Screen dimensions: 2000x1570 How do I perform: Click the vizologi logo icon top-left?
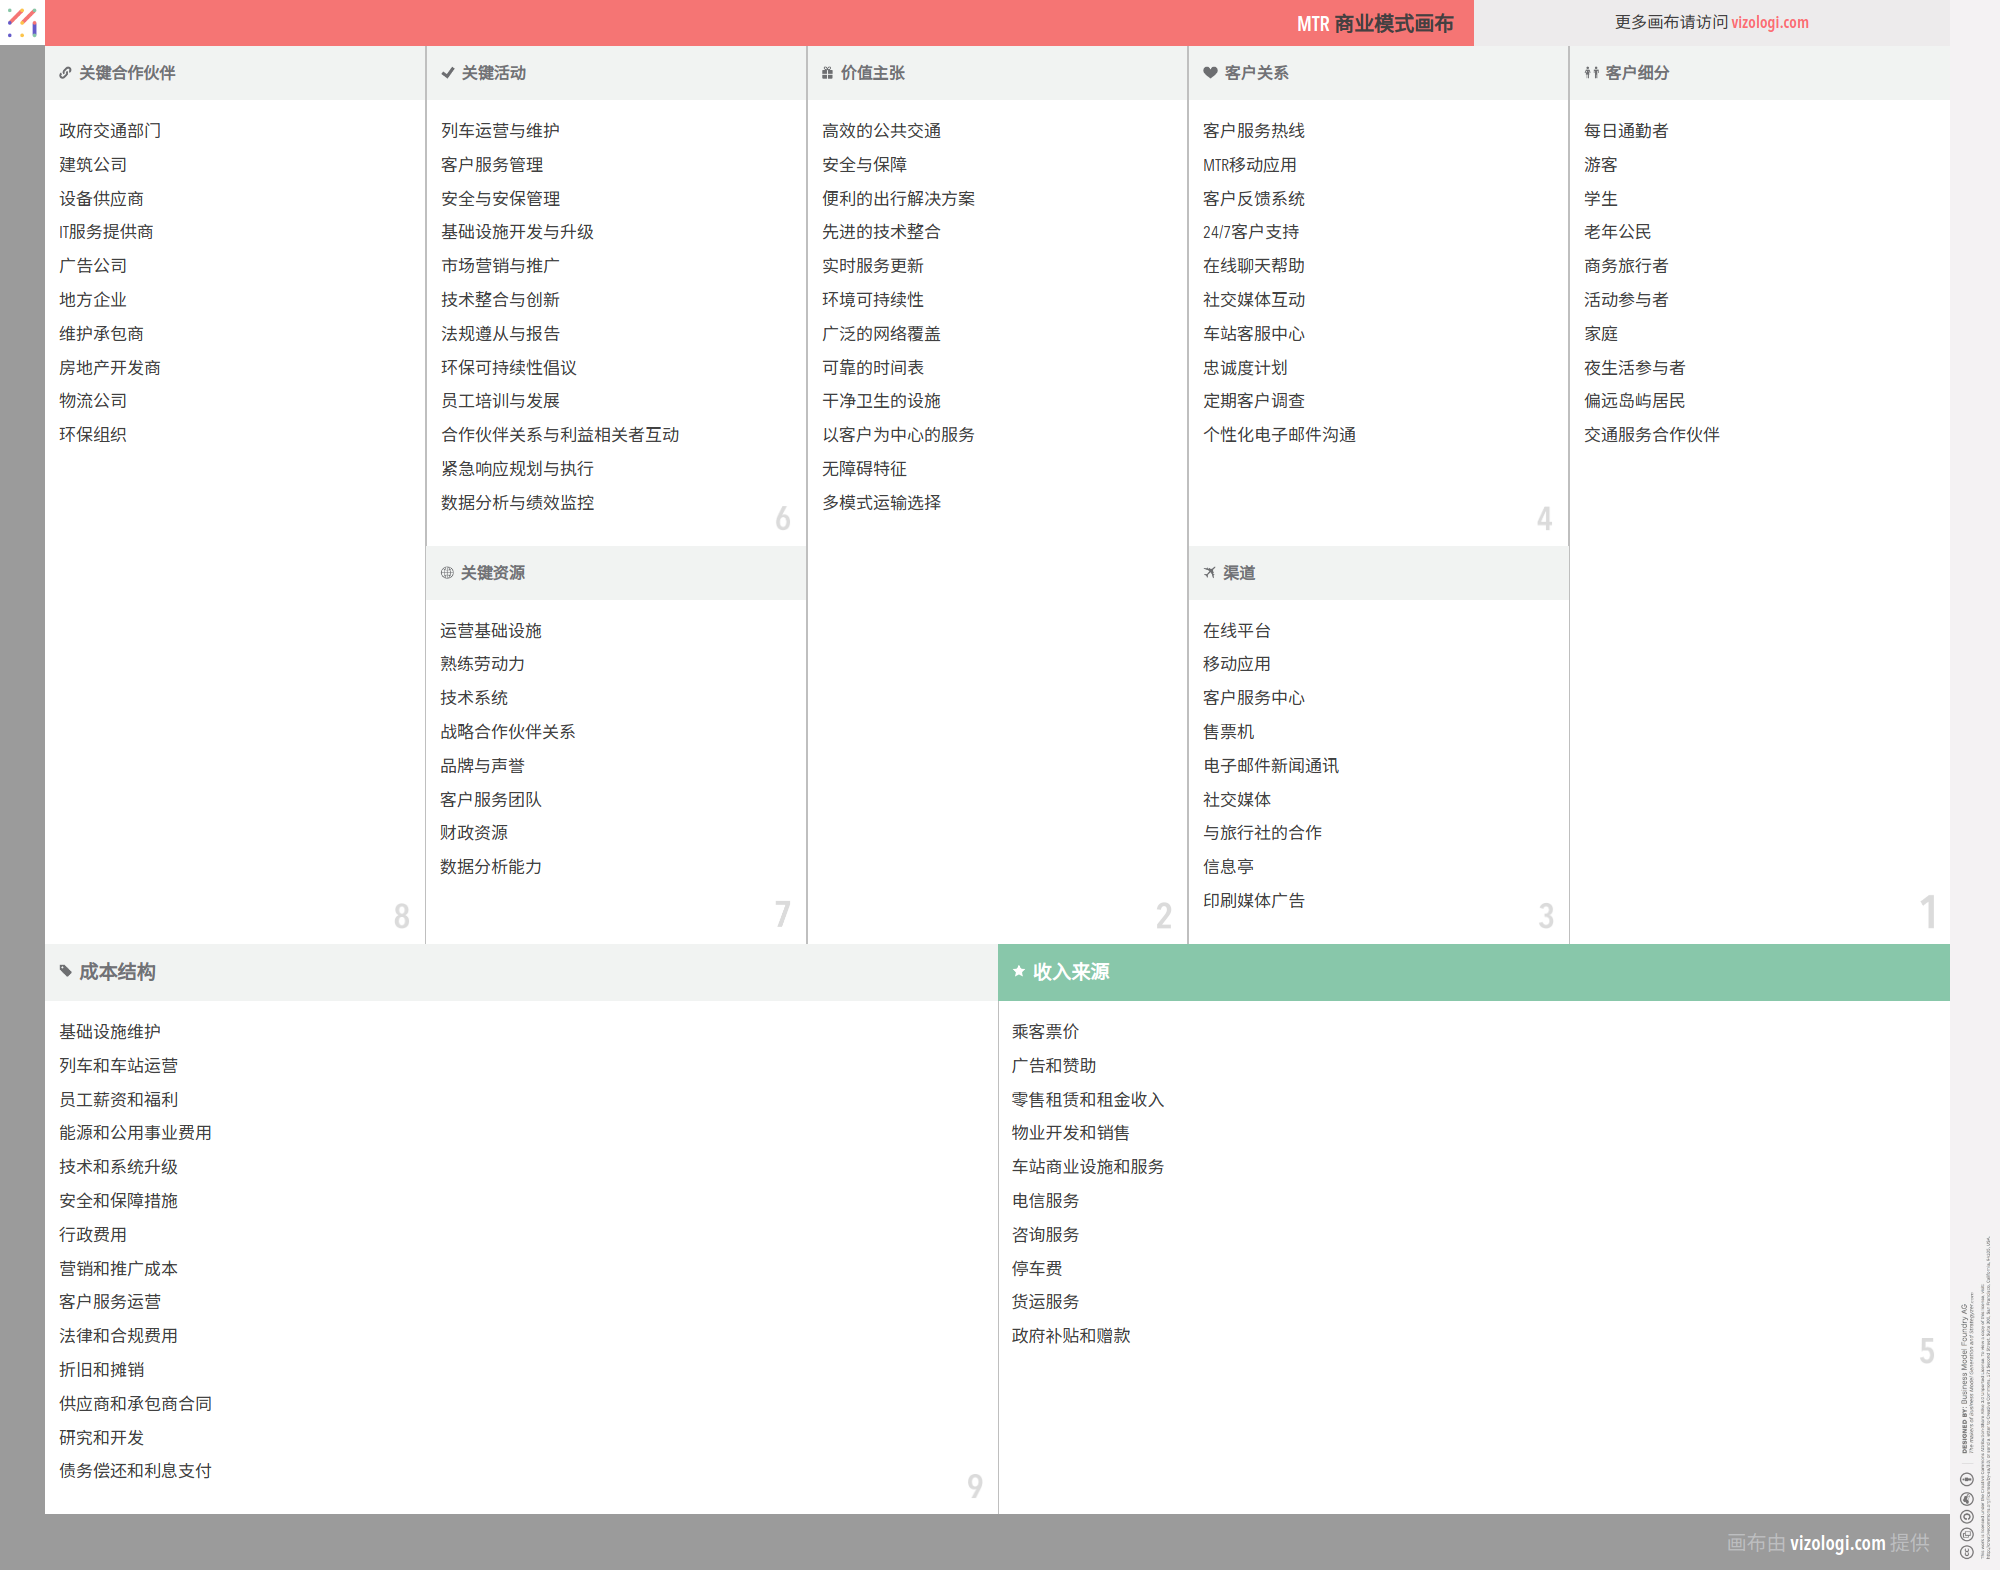[x=22, y=22]
